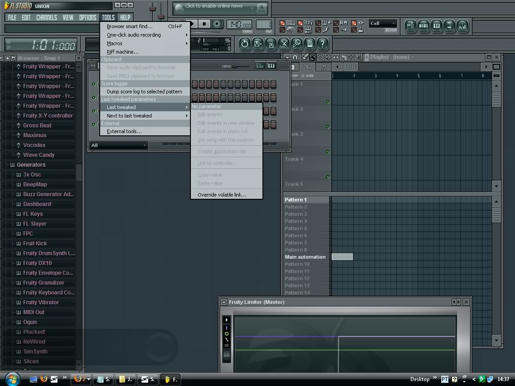
Task: Open the Channels menu
Action: (46, 17)
